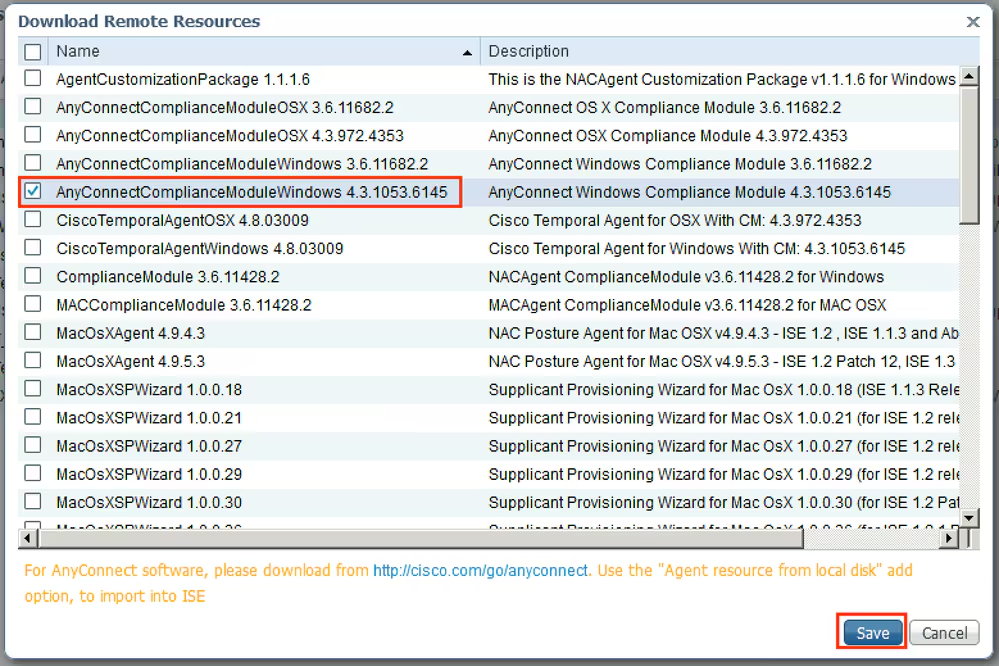Screen dimensions: 999x666
Task: Click the vertical scrollbar down arrow
Action: click(x=969, y=518)
